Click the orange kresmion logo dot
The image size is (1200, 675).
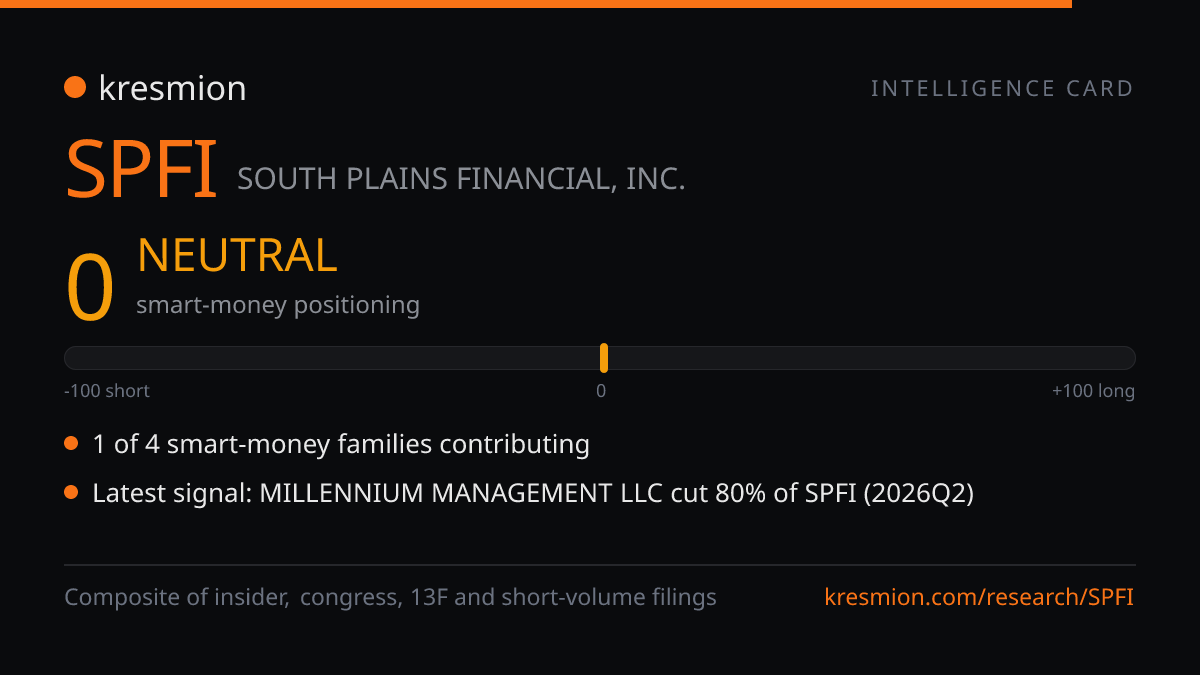[75, 88]
